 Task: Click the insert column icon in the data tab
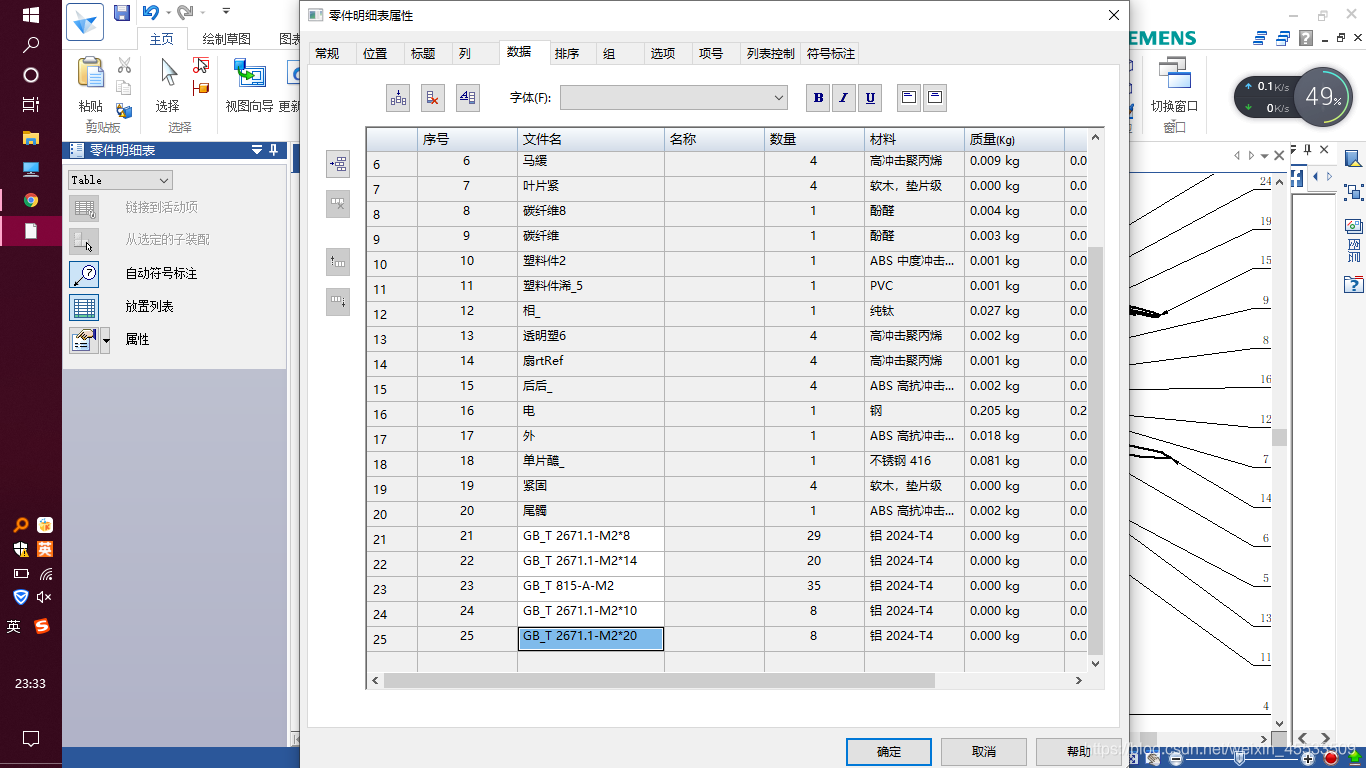pyautogui.click(x=398, y=97)
